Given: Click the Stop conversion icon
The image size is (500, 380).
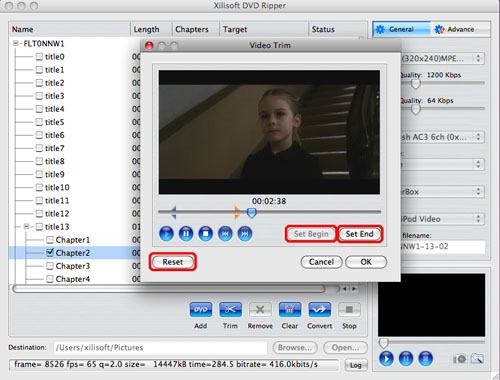Looking at the screenshot, I should (x=349, y=310).
